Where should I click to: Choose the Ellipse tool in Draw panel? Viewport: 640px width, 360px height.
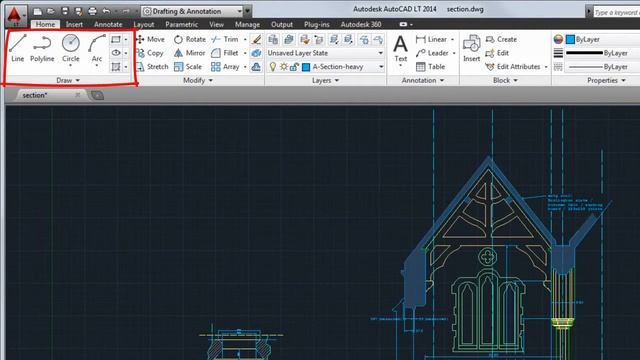click(x=116, y=53)
